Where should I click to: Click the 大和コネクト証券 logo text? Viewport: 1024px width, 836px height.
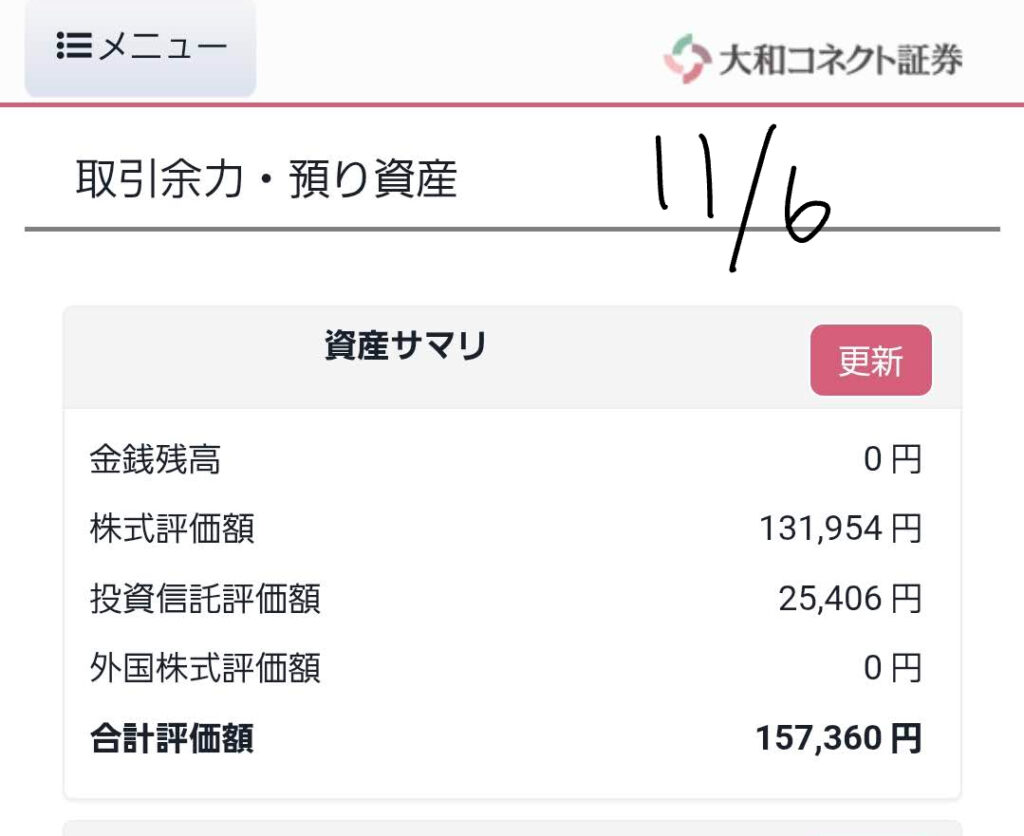(x=840, y=60)
